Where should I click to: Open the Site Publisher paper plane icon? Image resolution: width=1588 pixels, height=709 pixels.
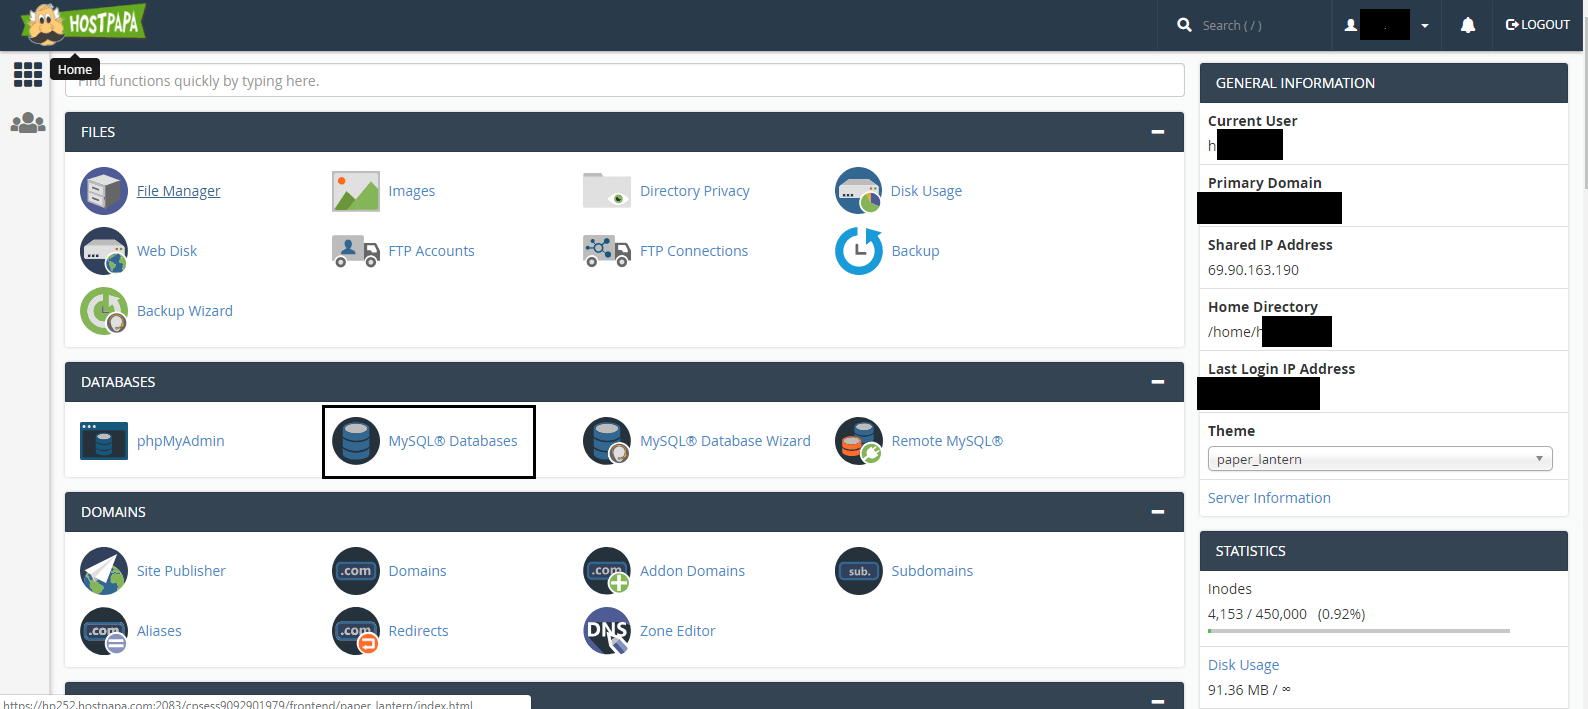click(x=104, y=571)
